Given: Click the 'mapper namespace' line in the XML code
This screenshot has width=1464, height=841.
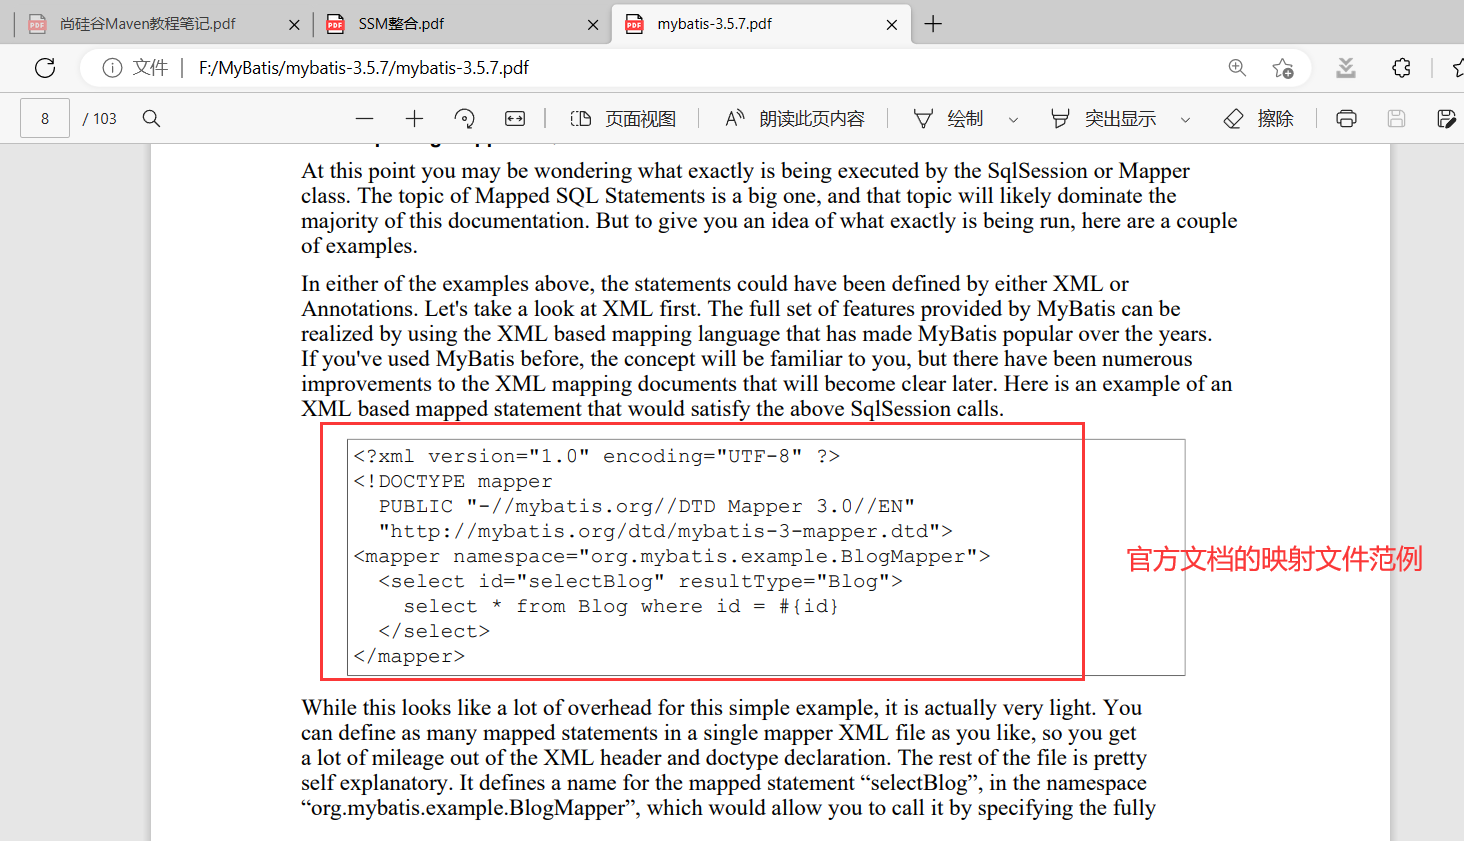Looking at the screenshot, I should pos(671,556).
